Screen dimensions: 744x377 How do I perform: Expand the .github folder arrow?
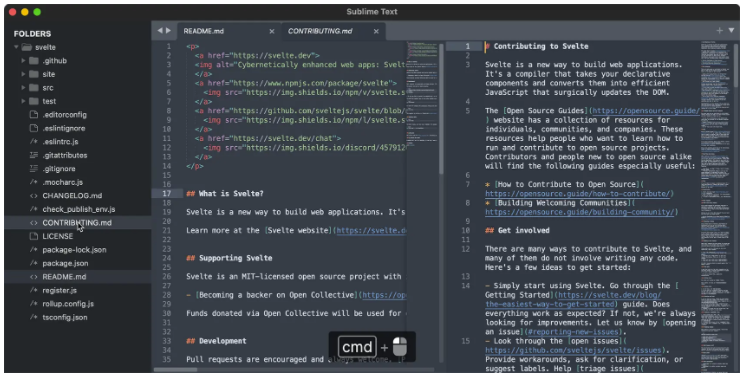click(x=23, y=61)
